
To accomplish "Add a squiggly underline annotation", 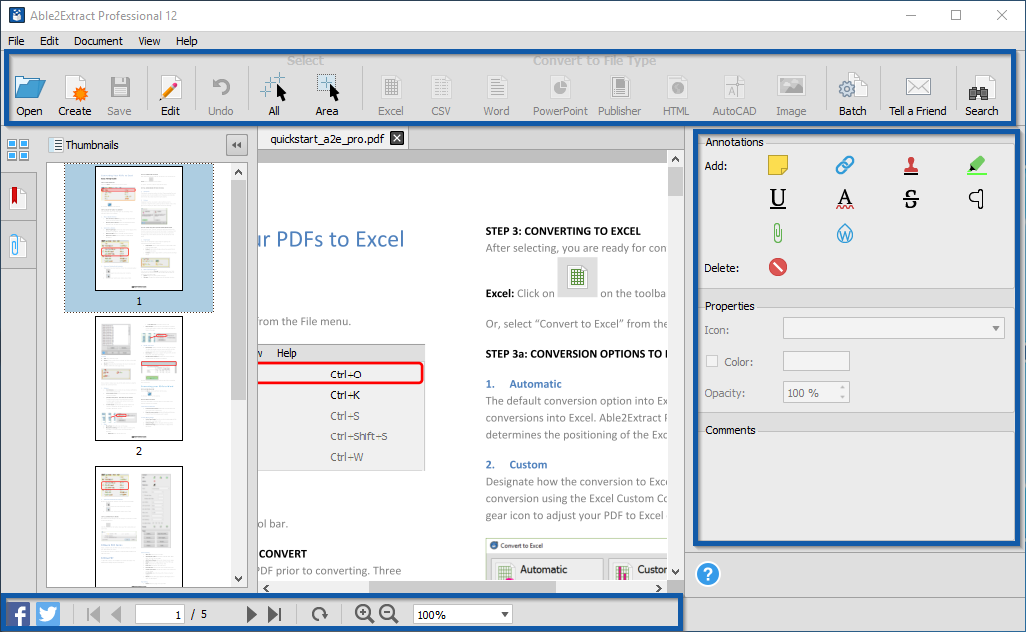I will pyautogui.click(x=845, y=199).
